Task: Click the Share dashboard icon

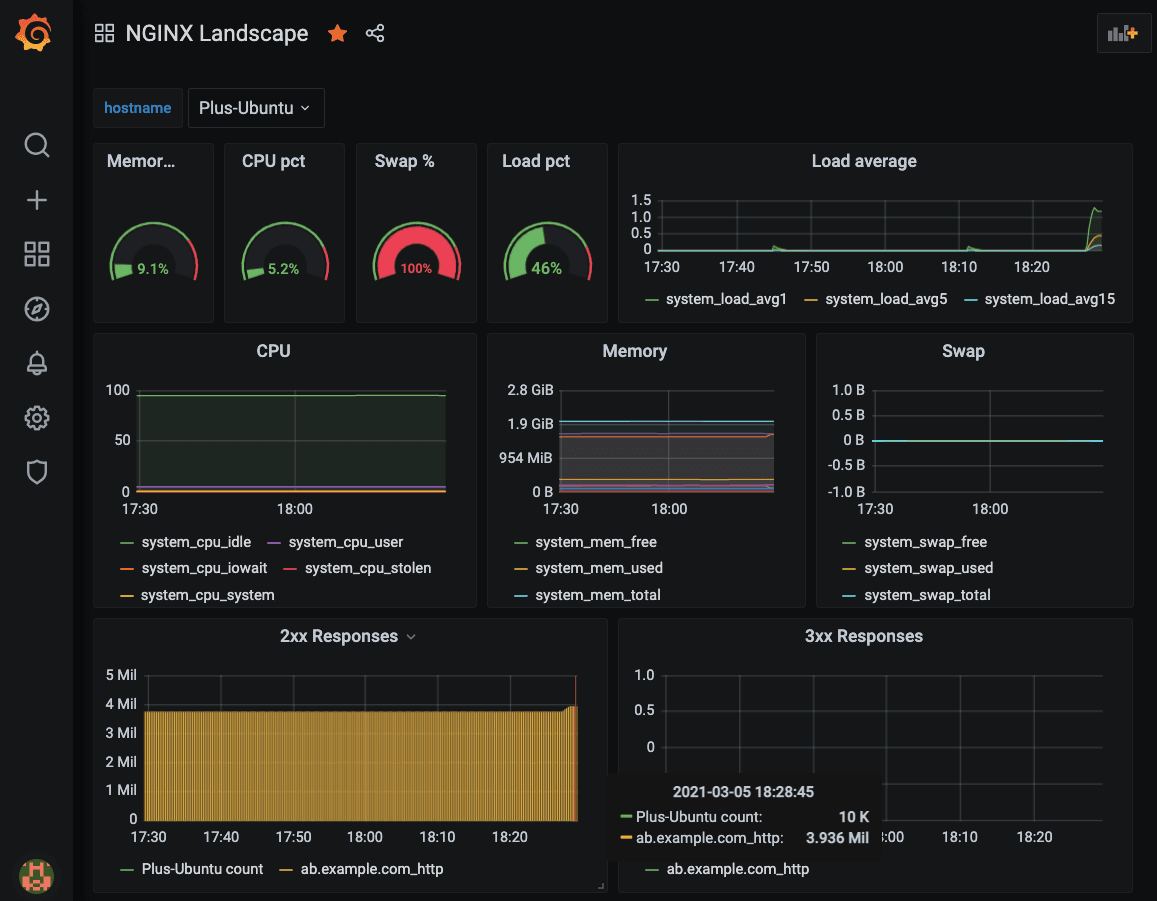Action: click(x=375, y=33)
